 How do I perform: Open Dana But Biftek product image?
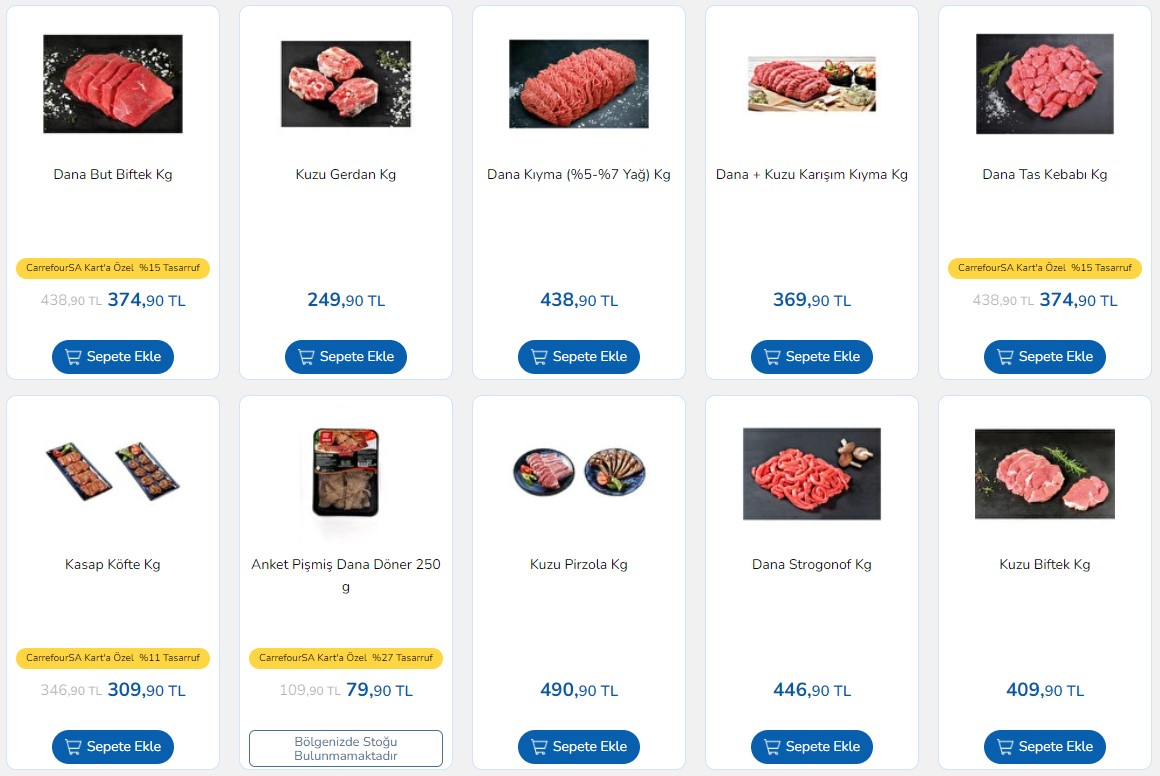112,84
